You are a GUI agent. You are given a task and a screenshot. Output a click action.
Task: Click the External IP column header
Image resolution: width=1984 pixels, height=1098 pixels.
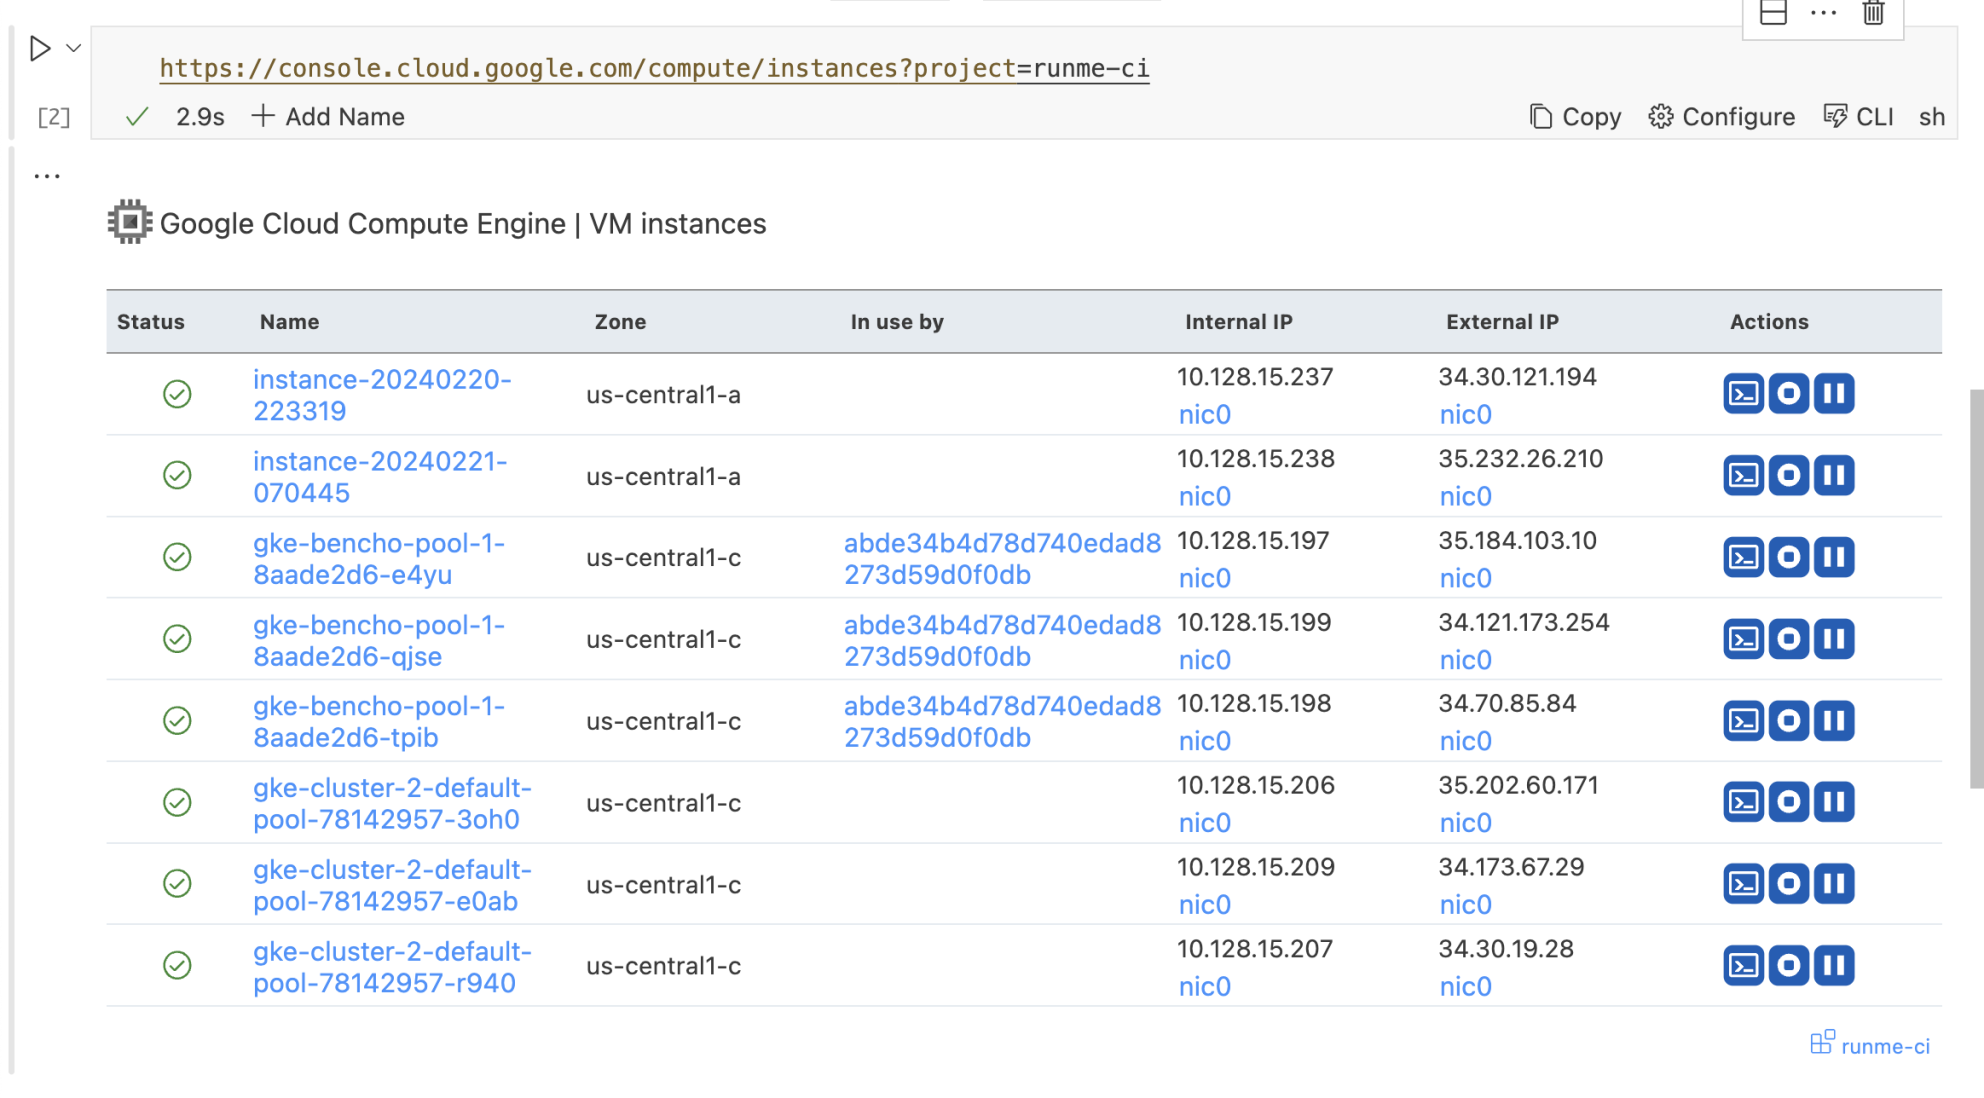[x=1502, y=322]
